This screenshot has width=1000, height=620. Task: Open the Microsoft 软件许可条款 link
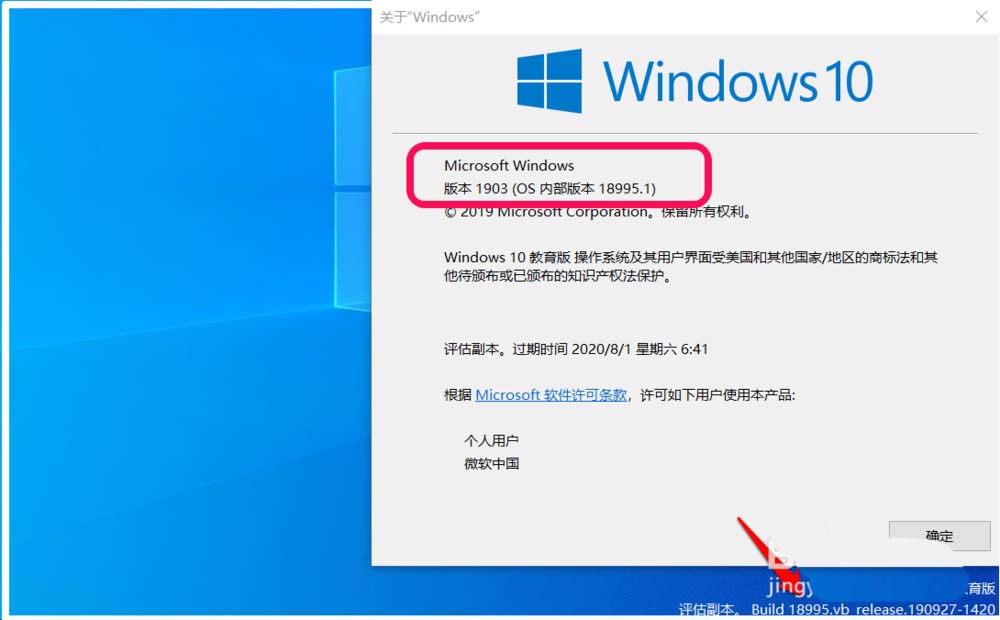551,395
